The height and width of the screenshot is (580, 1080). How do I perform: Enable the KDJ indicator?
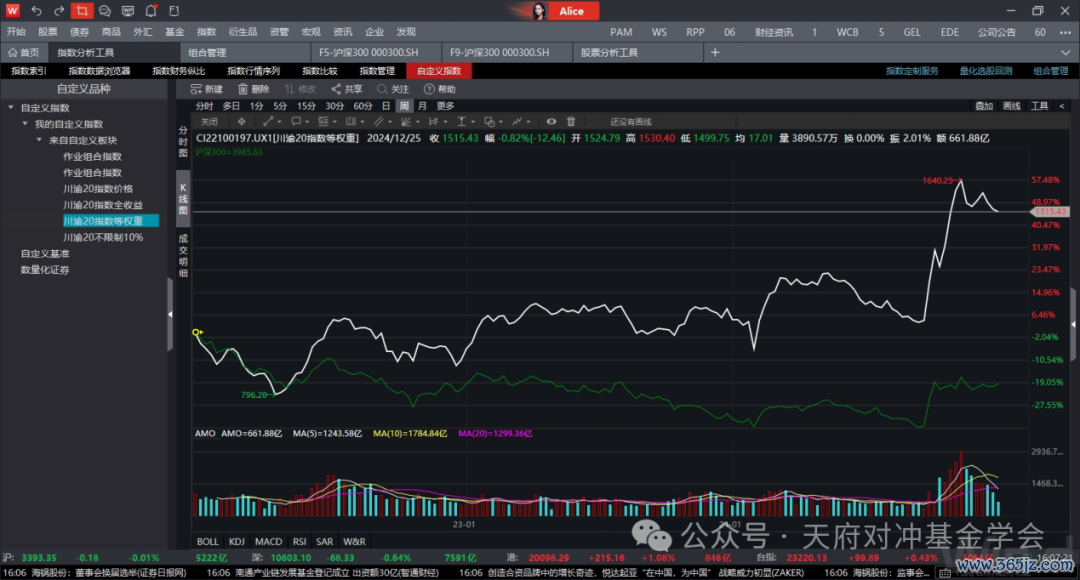(237, 541)
